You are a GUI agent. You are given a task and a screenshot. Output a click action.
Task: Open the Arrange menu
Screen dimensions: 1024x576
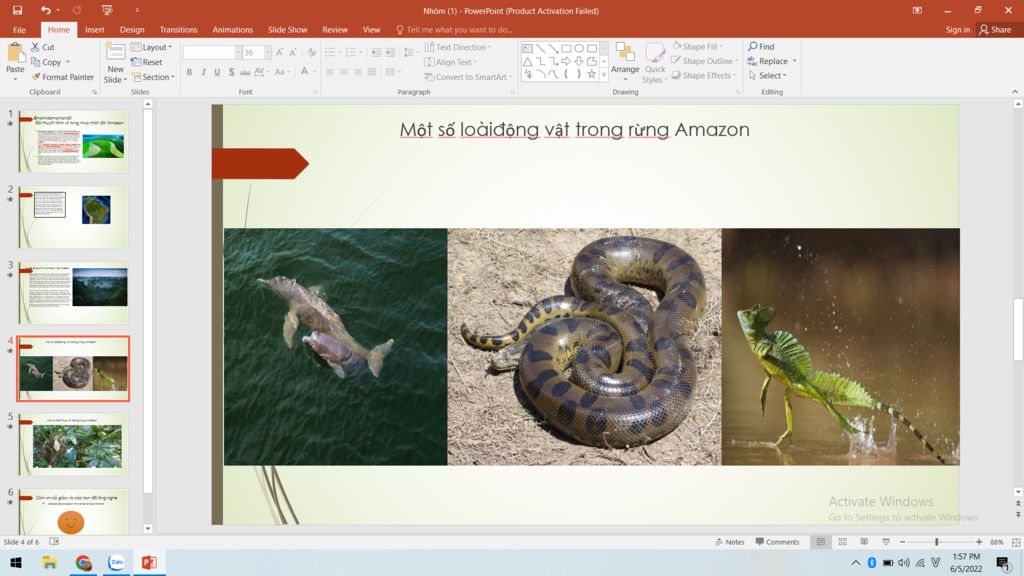tap(625, 63)
